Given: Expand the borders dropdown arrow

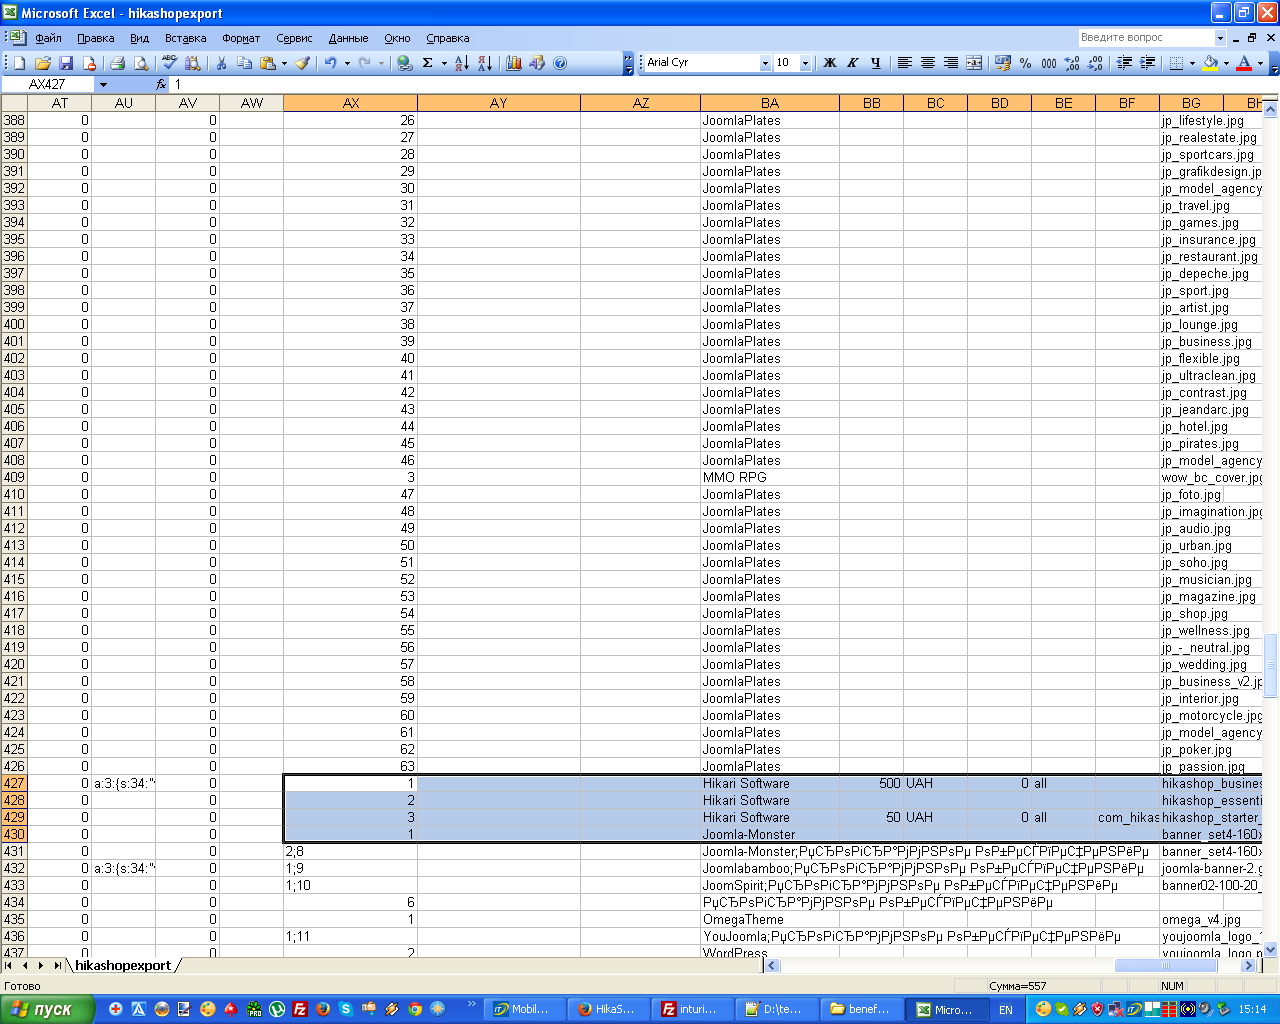Looking at the screenshot, I should [x=1192, y=63].
